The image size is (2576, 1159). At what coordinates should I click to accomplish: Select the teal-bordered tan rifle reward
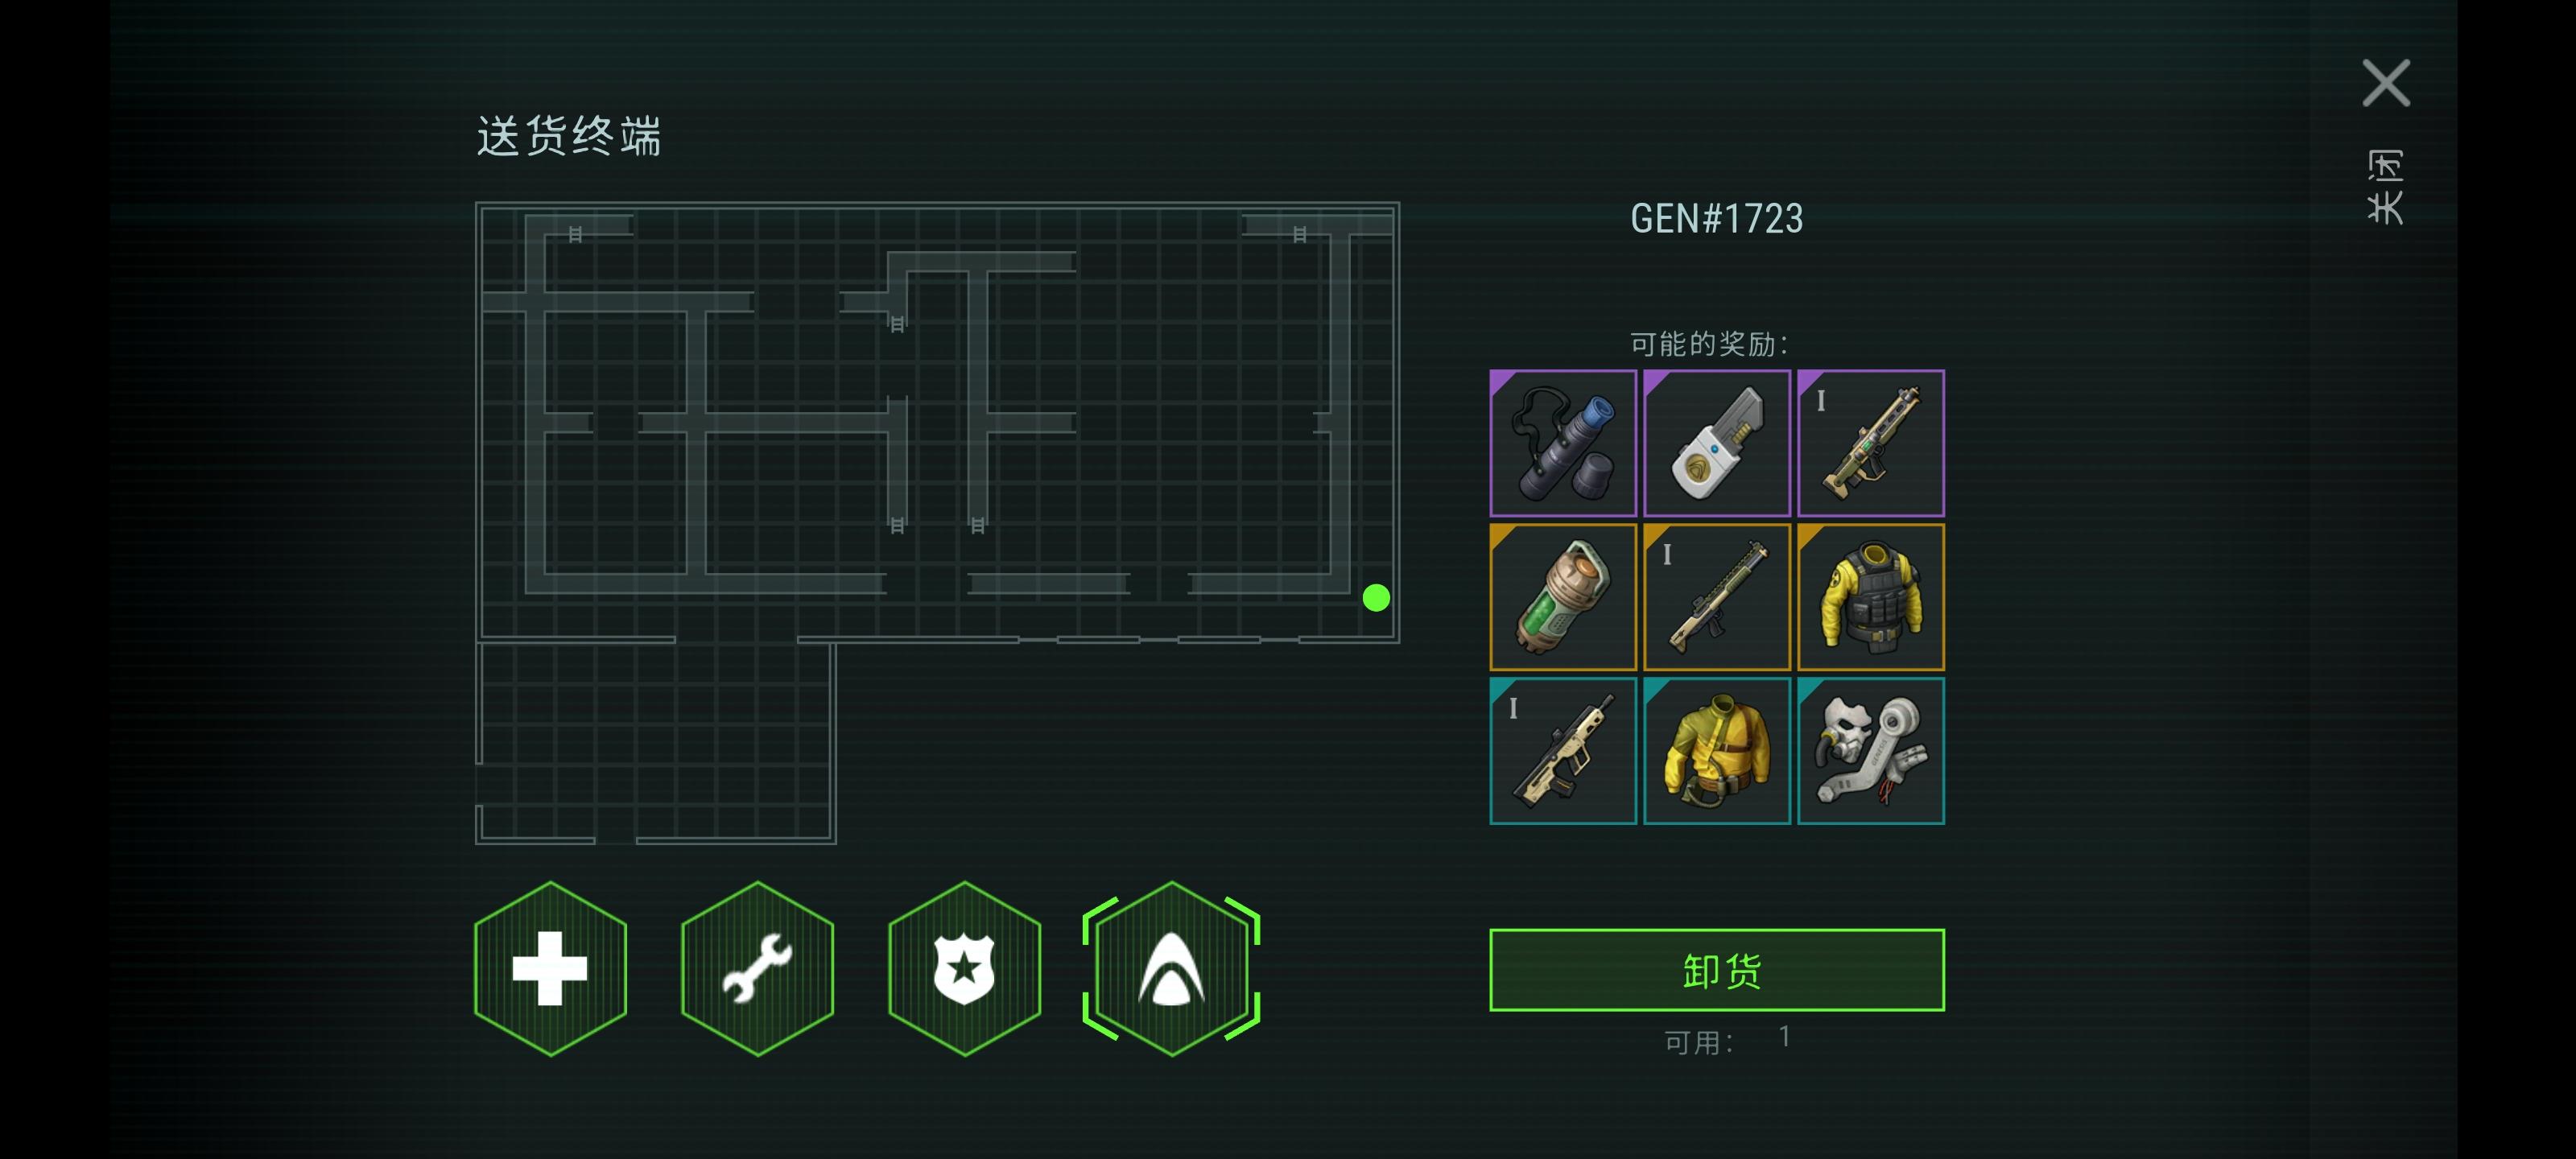(1562, 751)
